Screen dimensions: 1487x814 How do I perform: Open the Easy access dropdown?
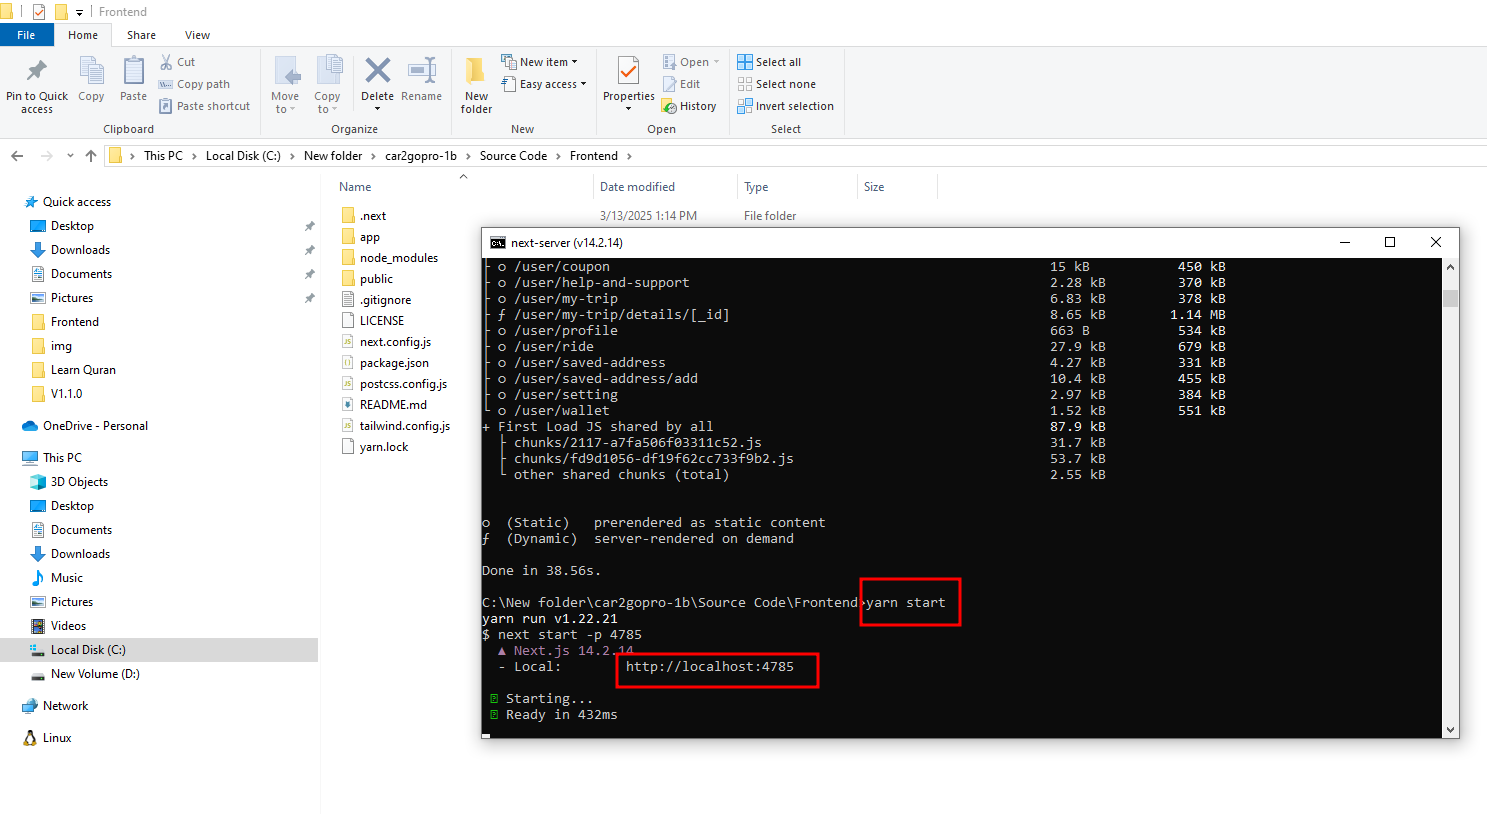[544, 84]
